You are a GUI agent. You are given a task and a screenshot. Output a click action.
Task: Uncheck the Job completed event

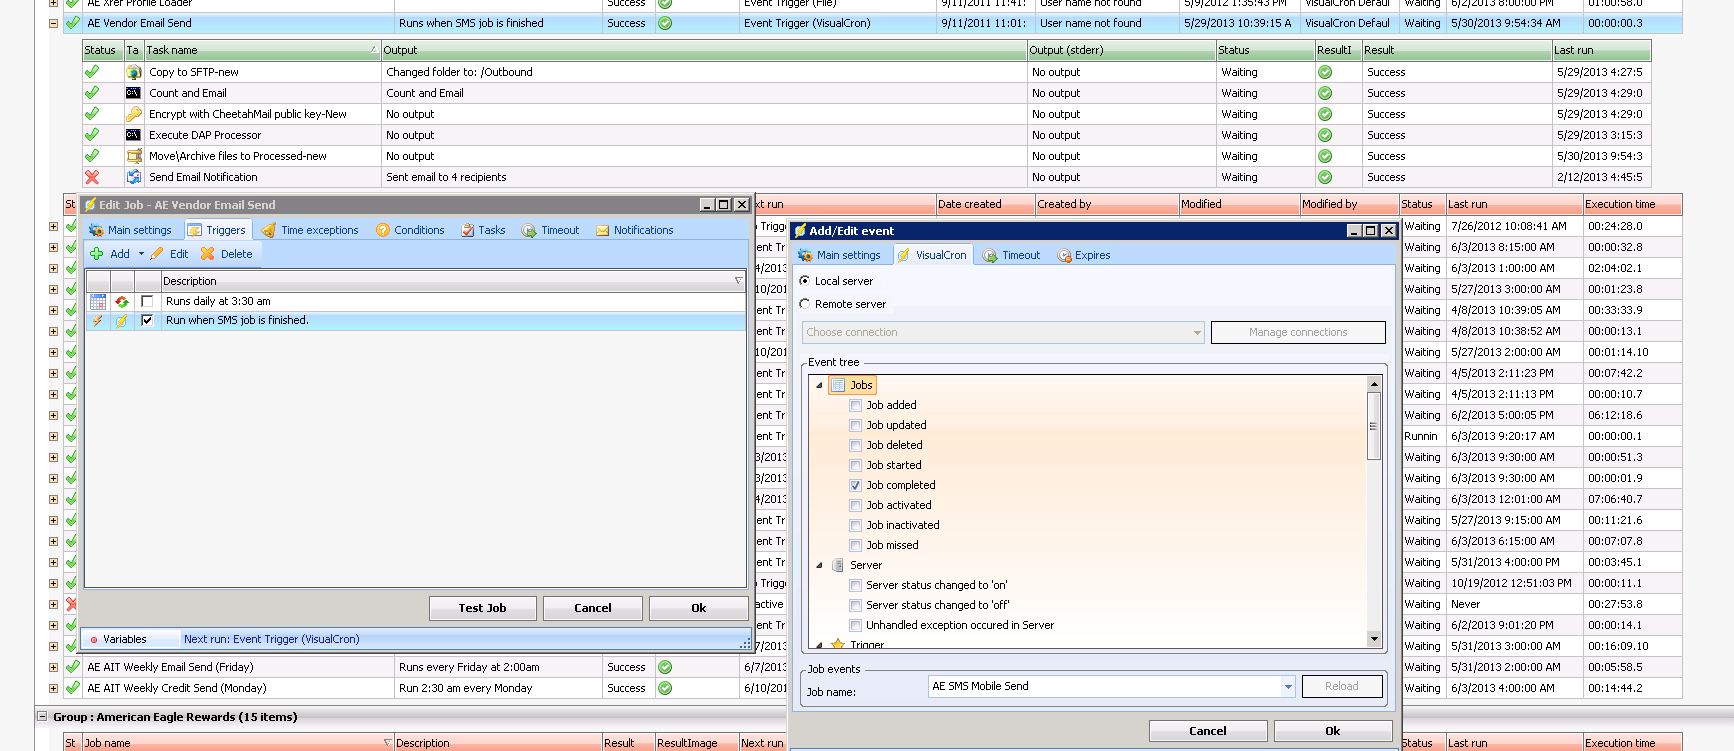pyautogui.click(x=855, y=485)
